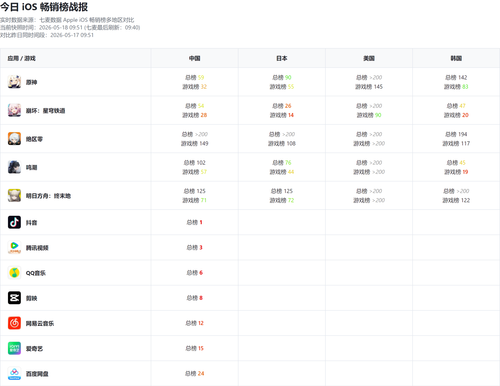
Task: Click 星穹铁道 Korea value 总榜 47
Action: (456, 106)
